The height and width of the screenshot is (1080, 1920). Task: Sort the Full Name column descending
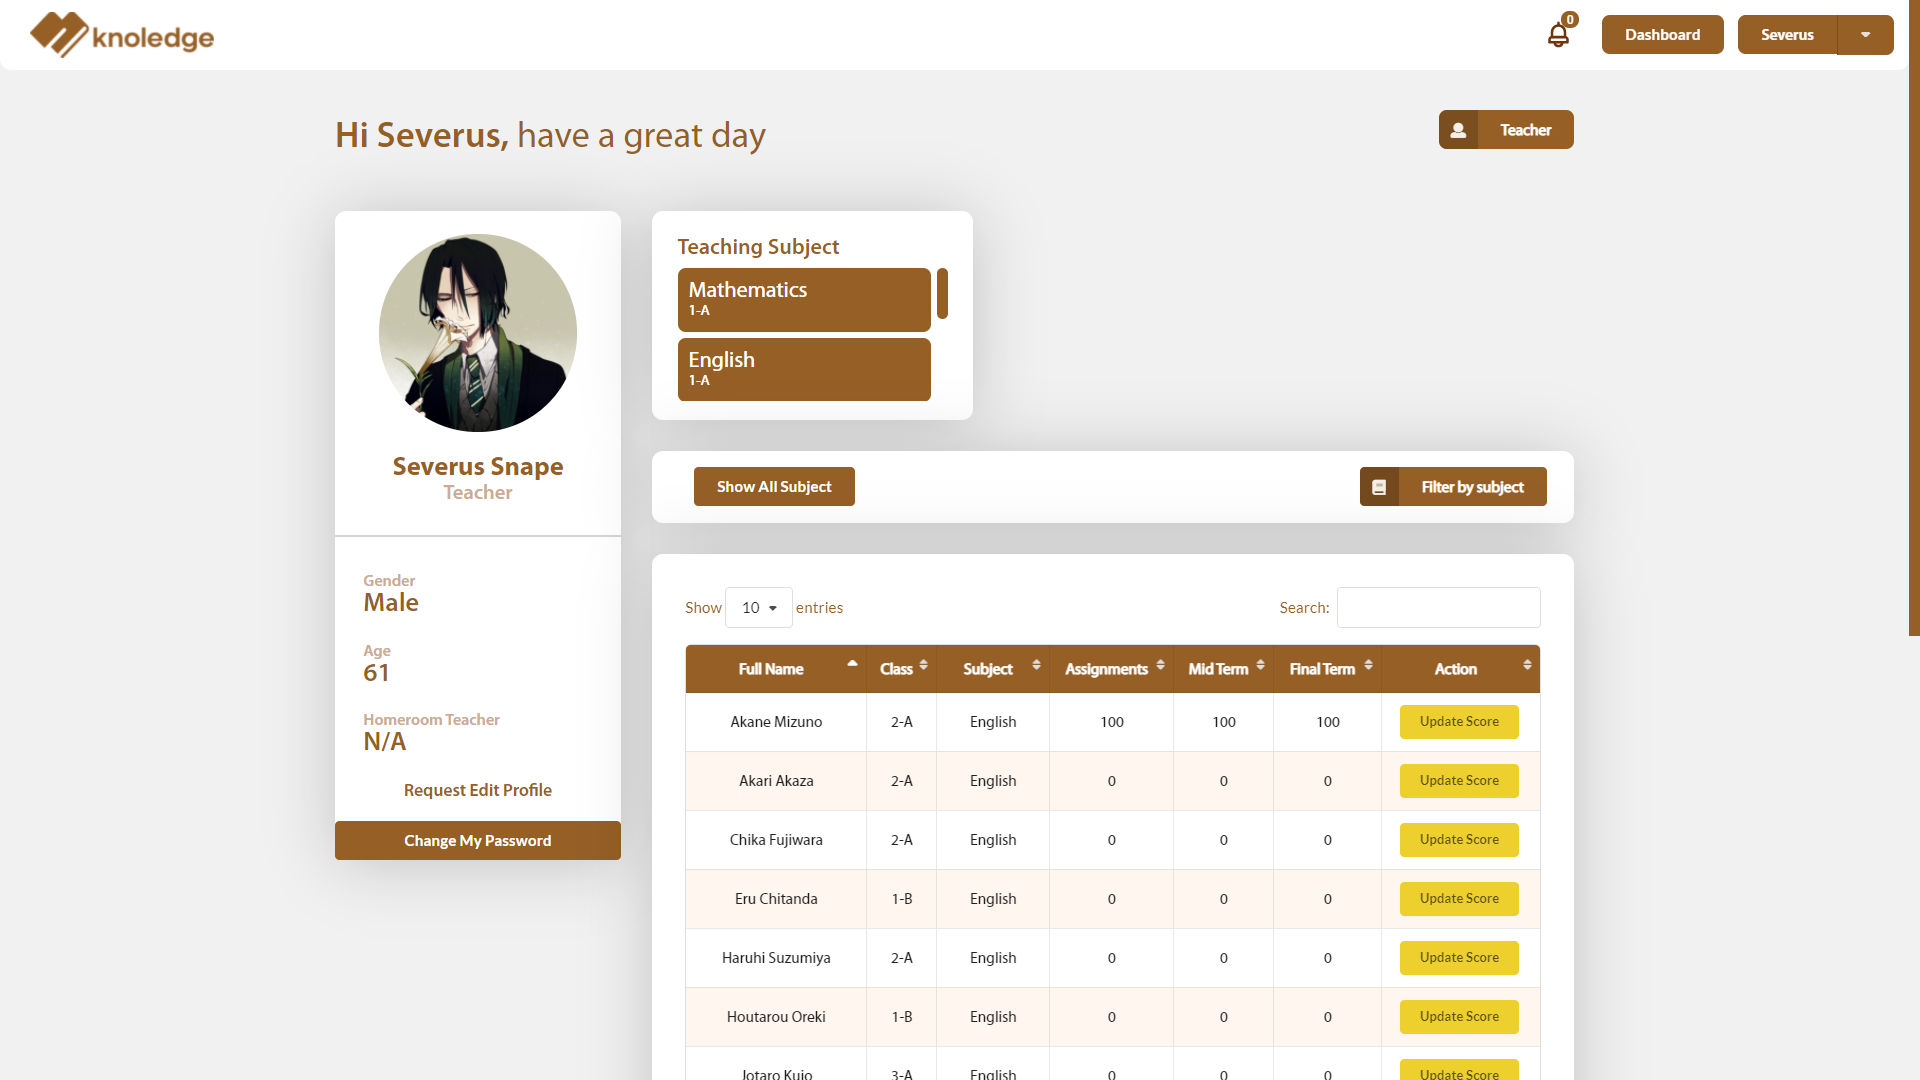point(852,663)
